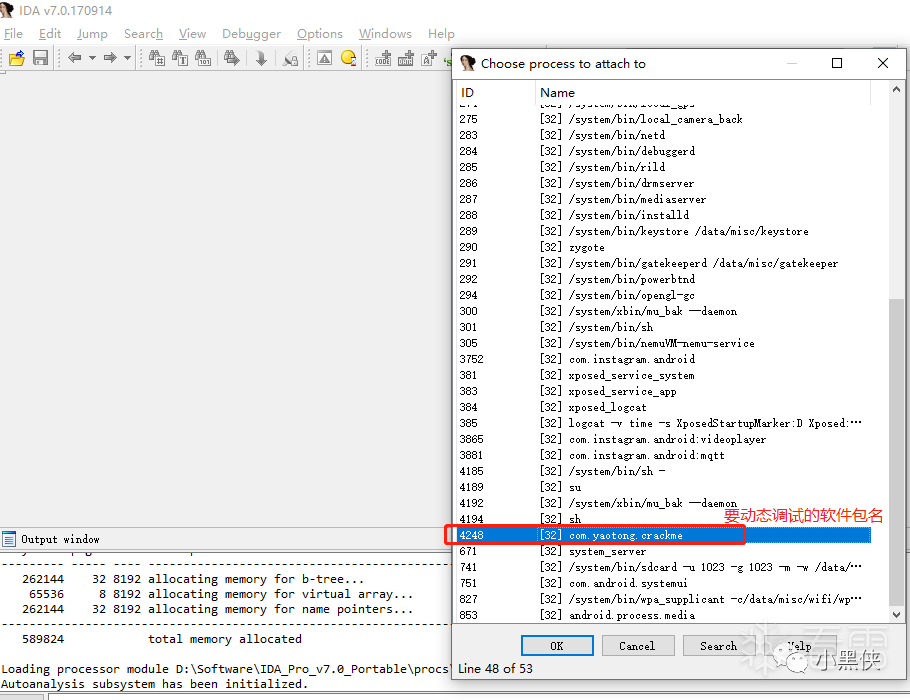Open the Help menu
Screen dimensions: 910x700
[x=441, y=34]
